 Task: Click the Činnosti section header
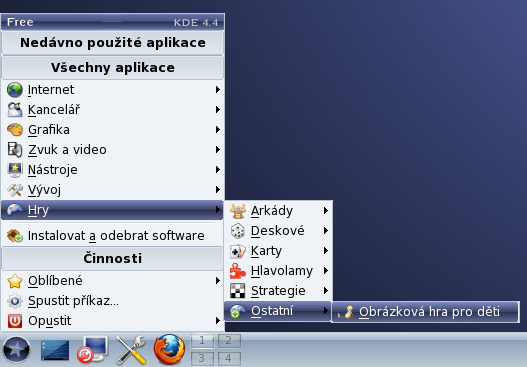pyautogui.click(x=113, y=258)
